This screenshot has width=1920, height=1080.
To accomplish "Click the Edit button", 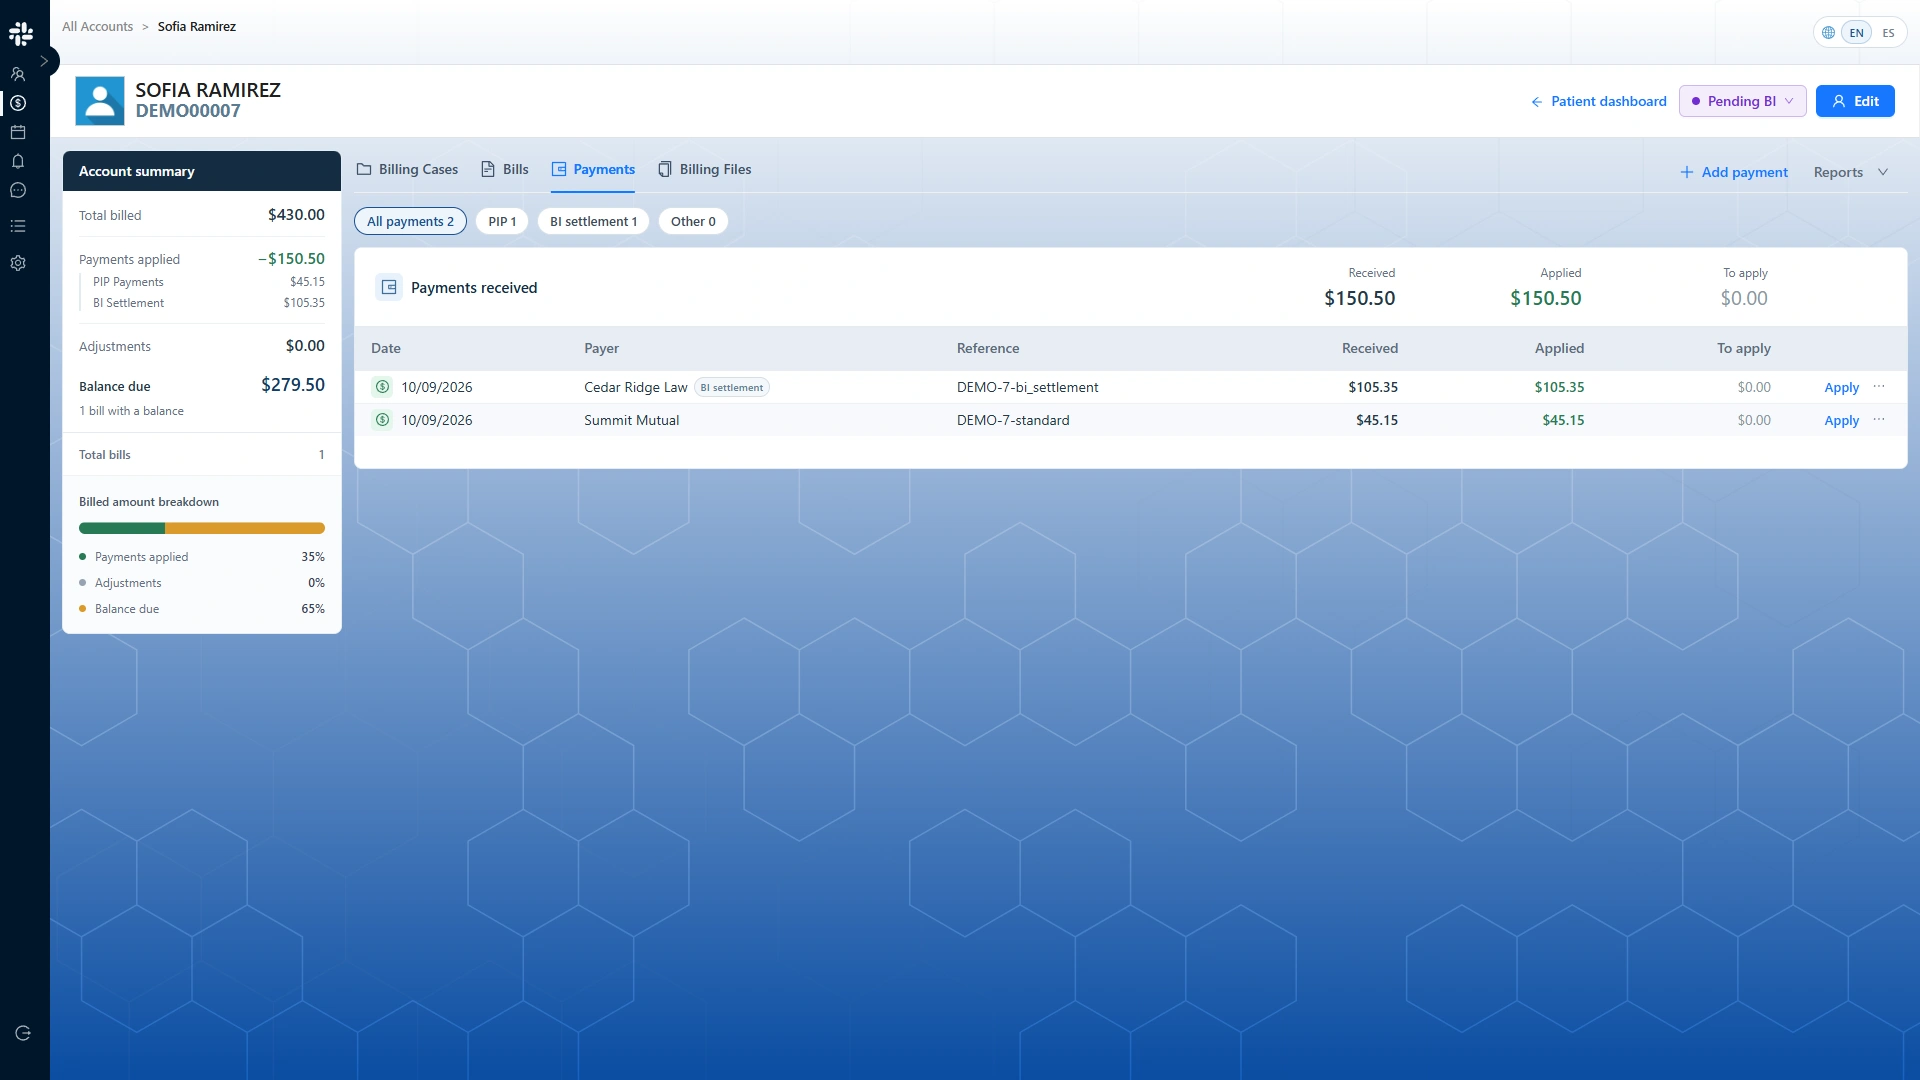I will click(x=1855, y=101).
